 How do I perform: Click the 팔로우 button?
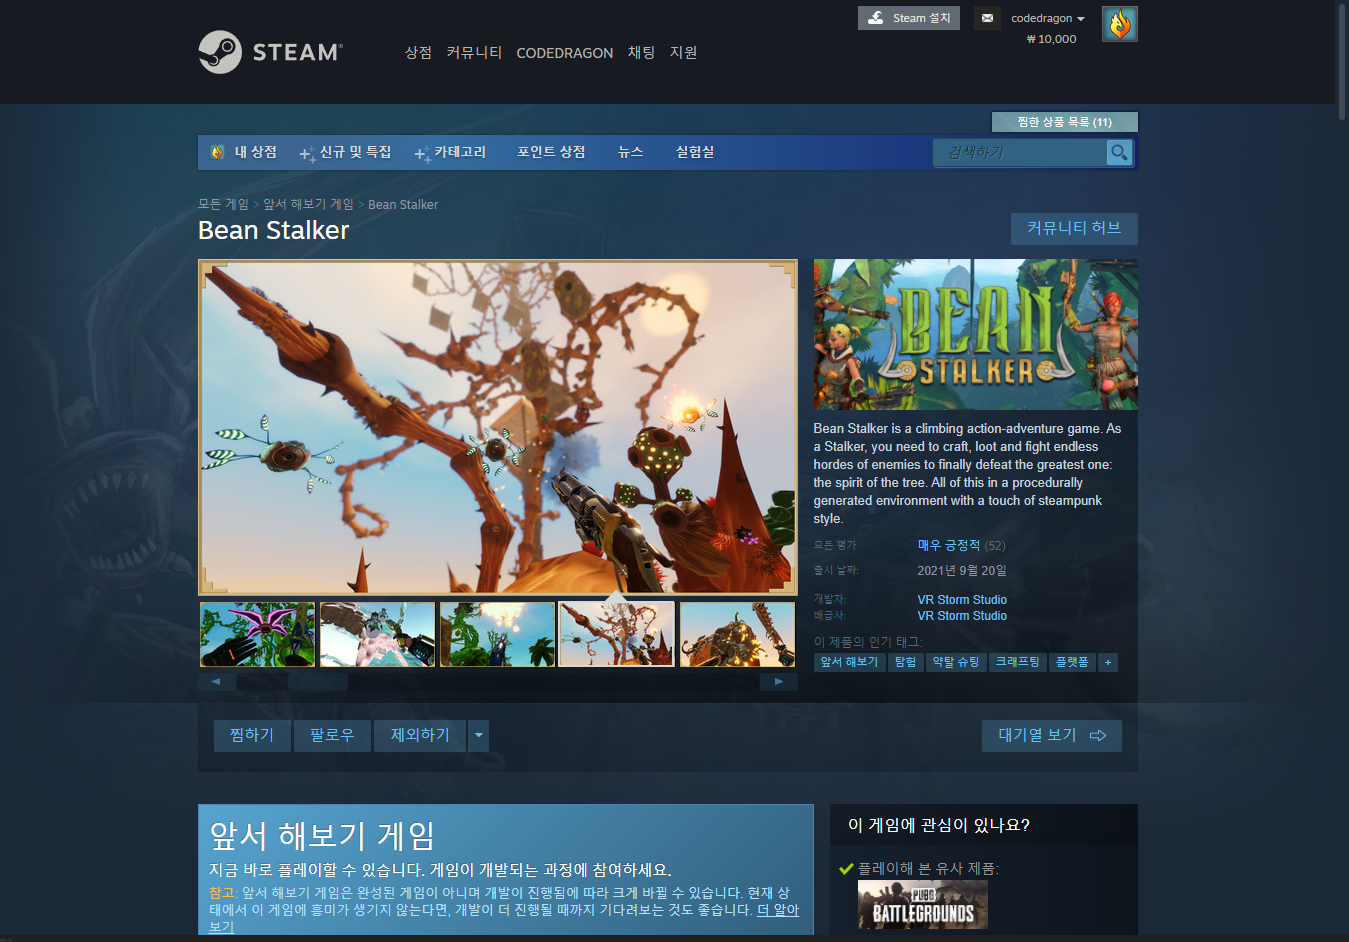pos(332,736)
